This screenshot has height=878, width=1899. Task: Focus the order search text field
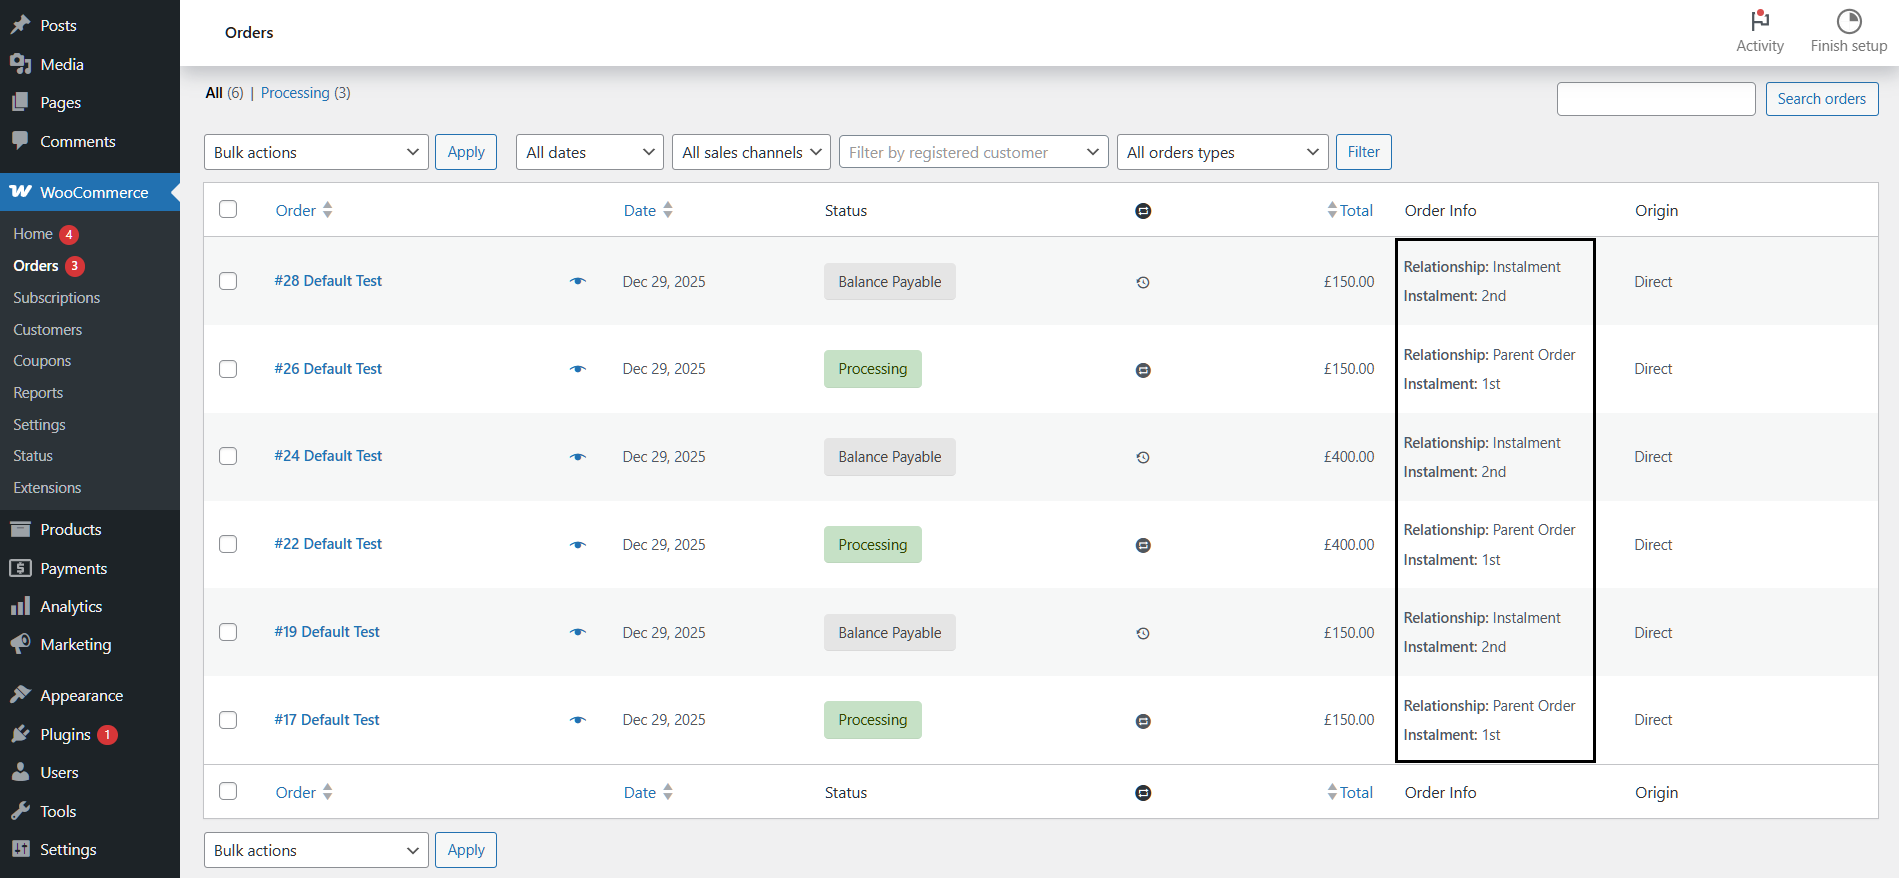tap(1655, 99)
